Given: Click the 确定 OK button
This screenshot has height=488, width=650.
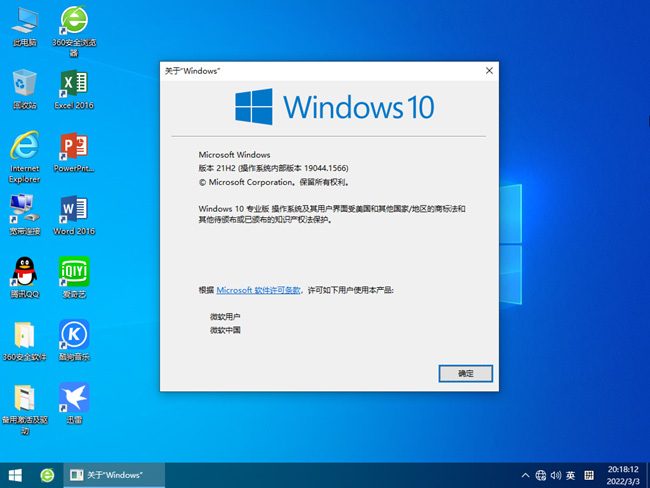Looking at the screenshot, I should coord(466,374).
